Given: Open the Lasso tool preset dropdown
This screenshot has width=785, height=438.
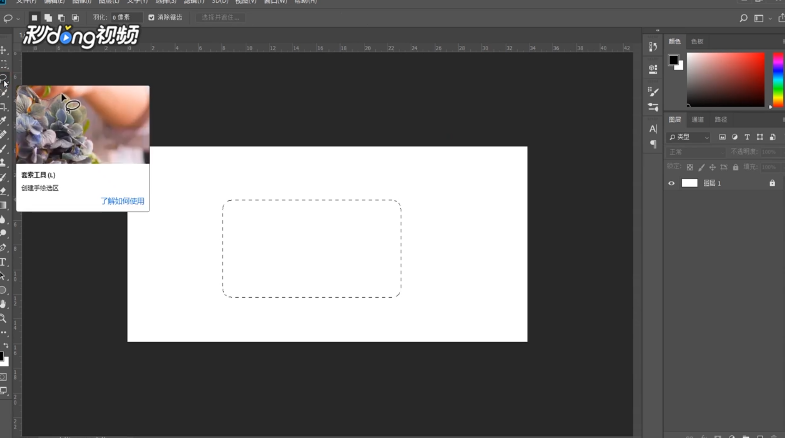Looking at the screenshot, I should (18, 19).
